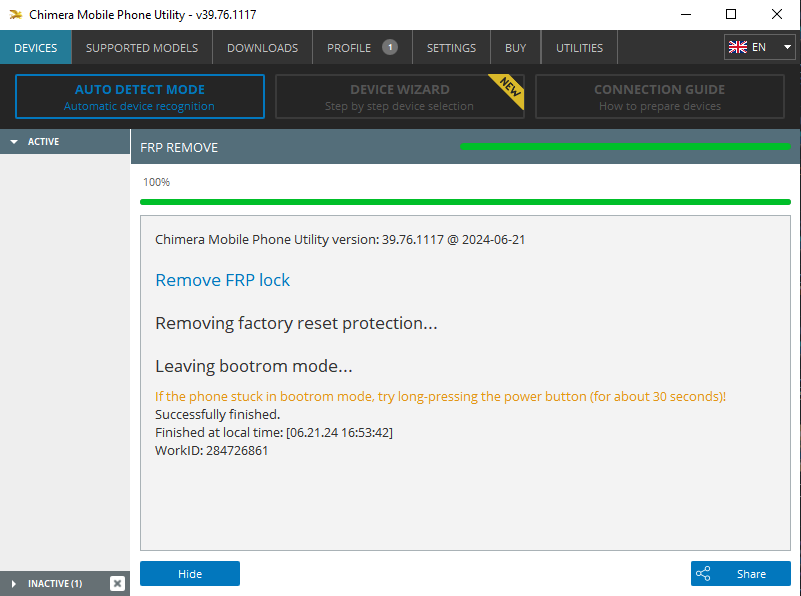The image size is (801, 596).
Task: Click the orange bootrom warning text
Action: click(x=440, y=396)
